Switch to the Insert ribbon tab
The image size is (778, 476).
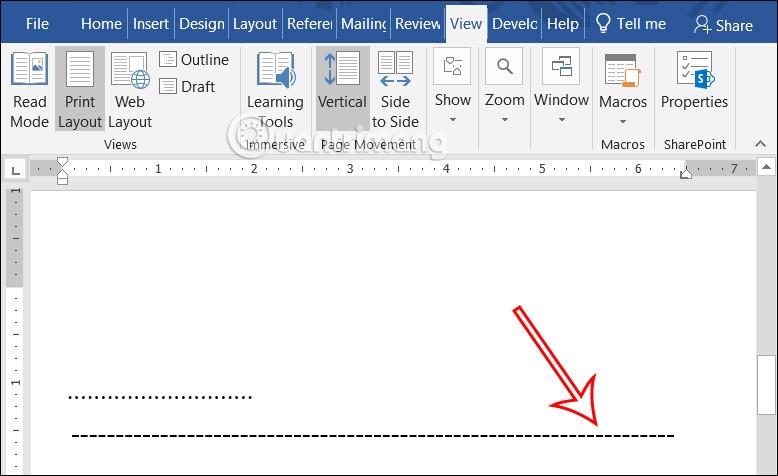click(x=151, y=24)
